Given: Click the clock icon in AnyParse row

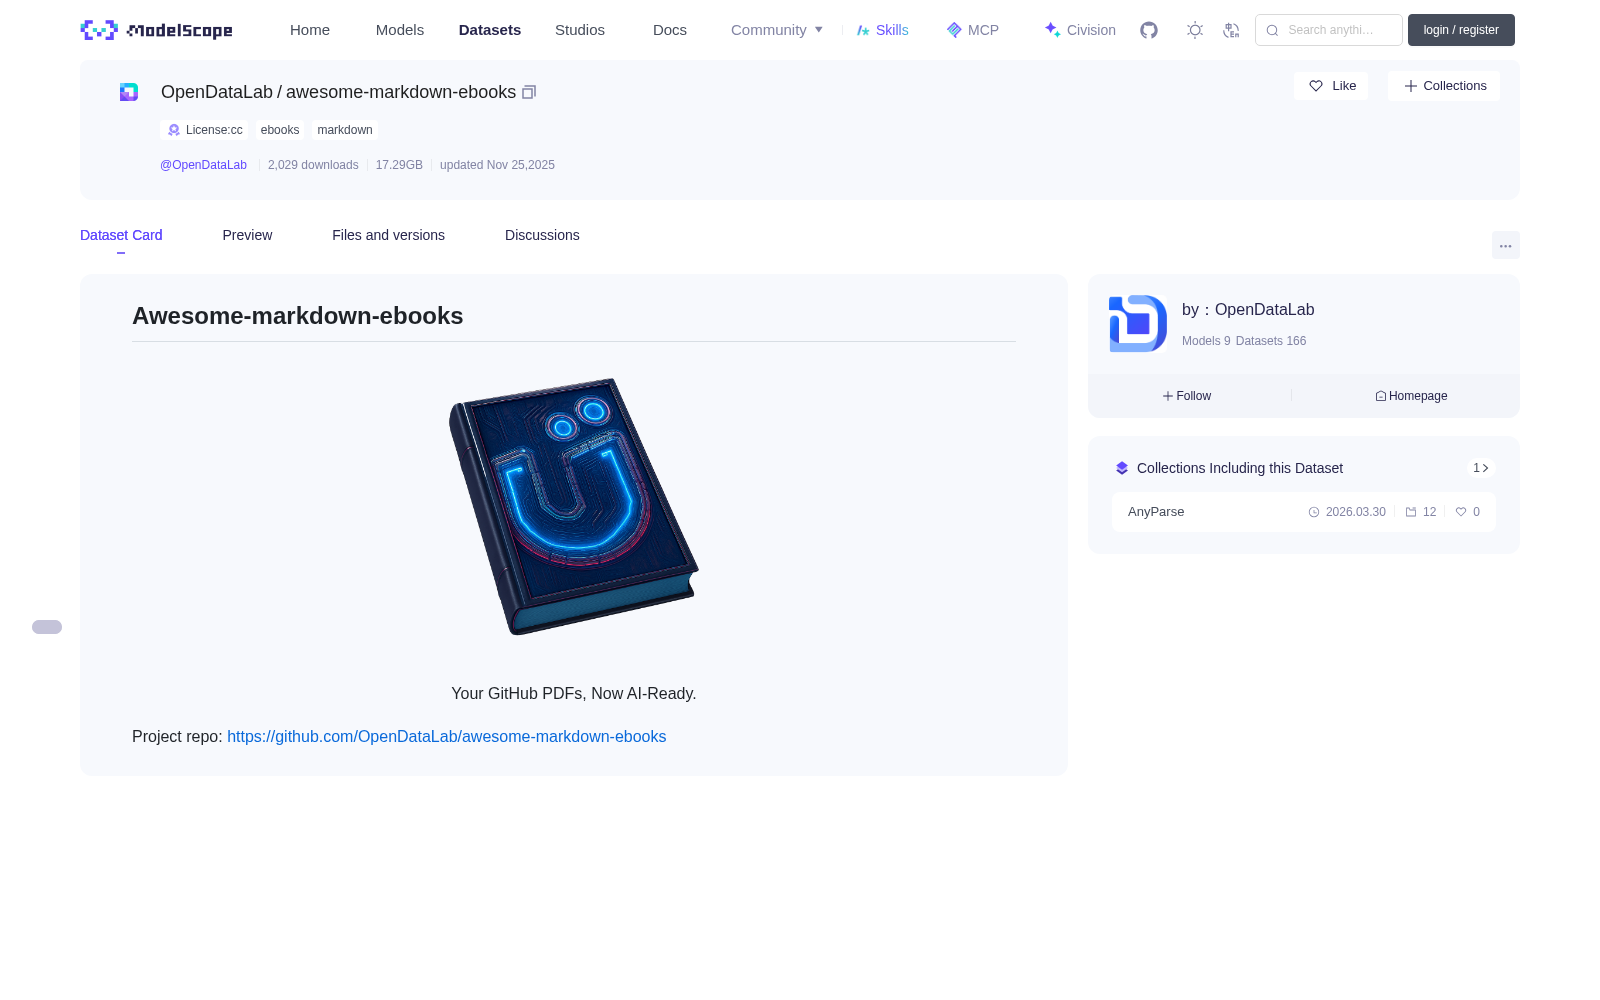Looking at the screenshot, I should (x=1314, y=512).
